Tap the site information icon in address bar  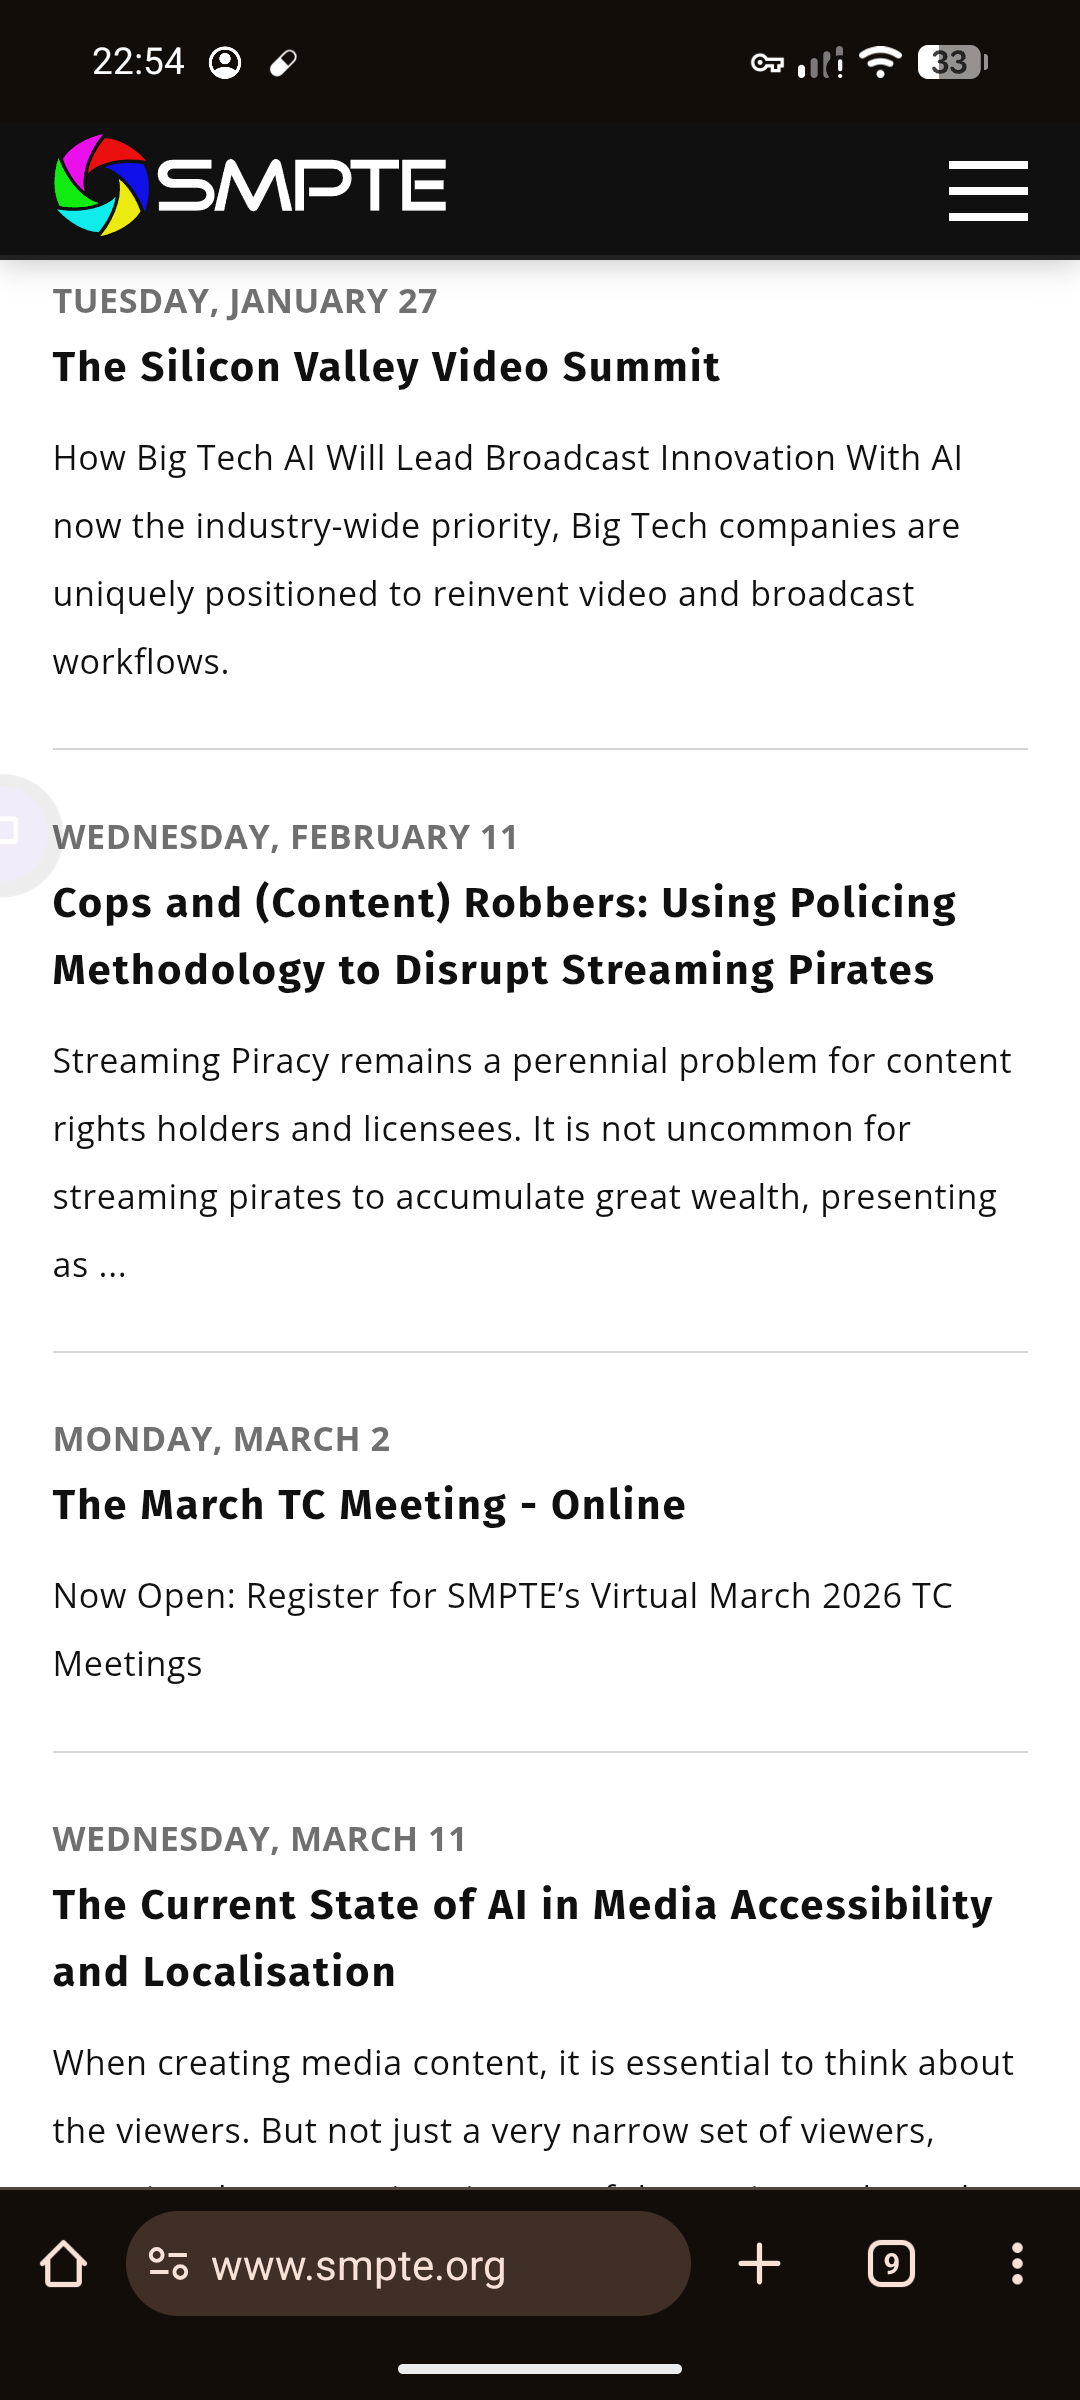pos(168,2265)
